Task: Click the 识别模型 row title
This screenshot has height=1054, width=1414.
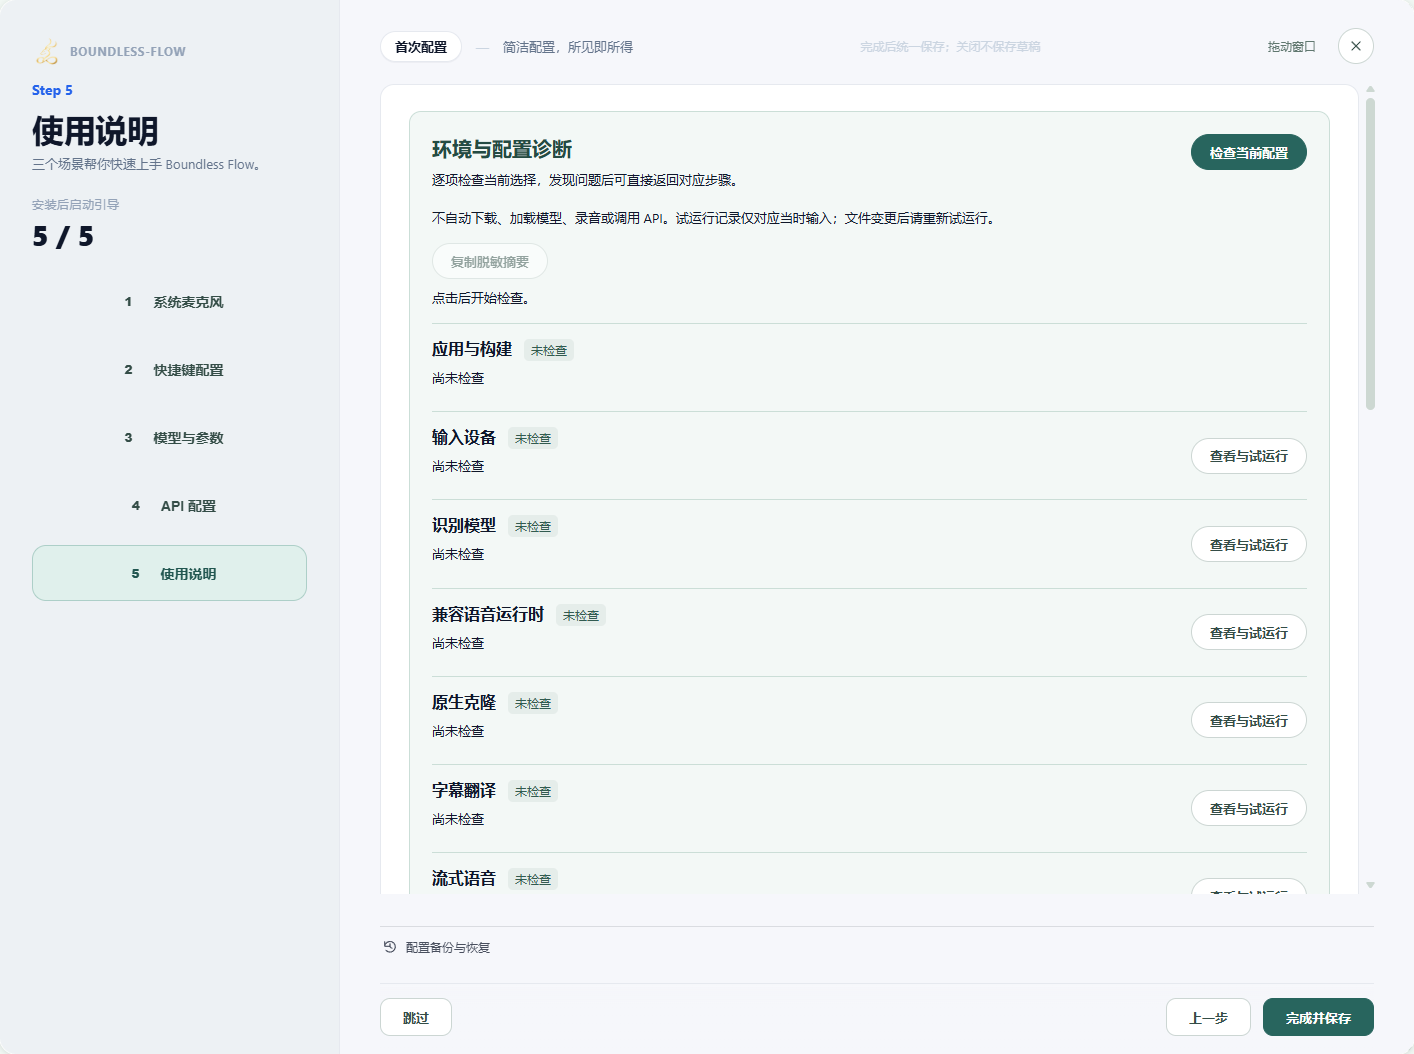Action: 464,525
